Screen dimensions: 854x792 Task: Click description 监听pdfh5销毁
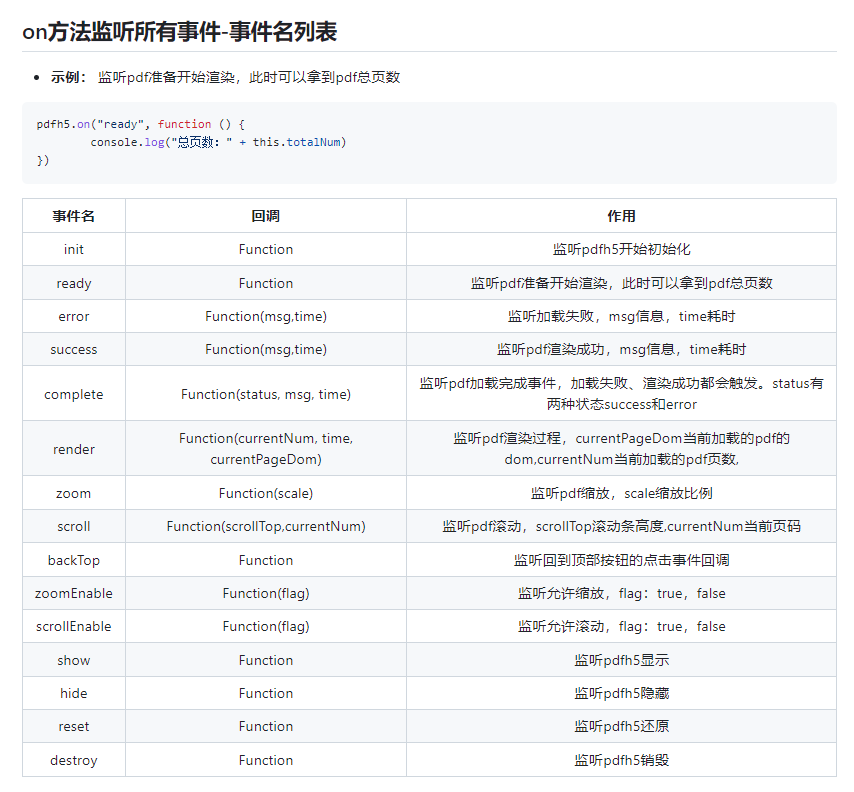pyautogui.click(x=621, y=760)
